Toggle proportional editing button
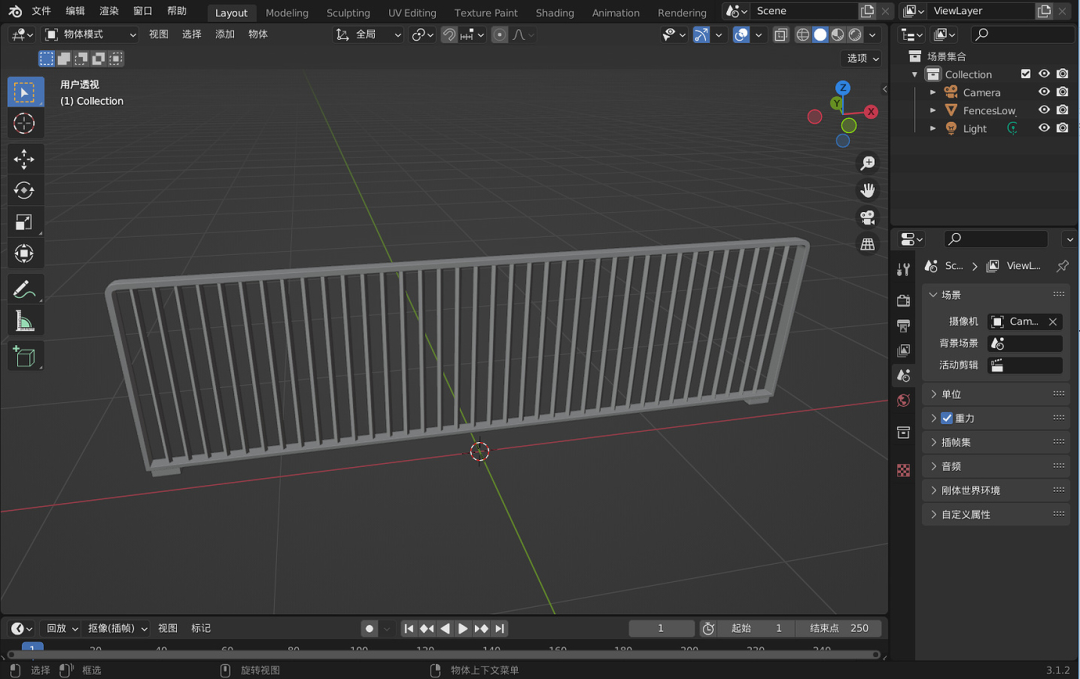1080x679 pixels. click(500, 34)
